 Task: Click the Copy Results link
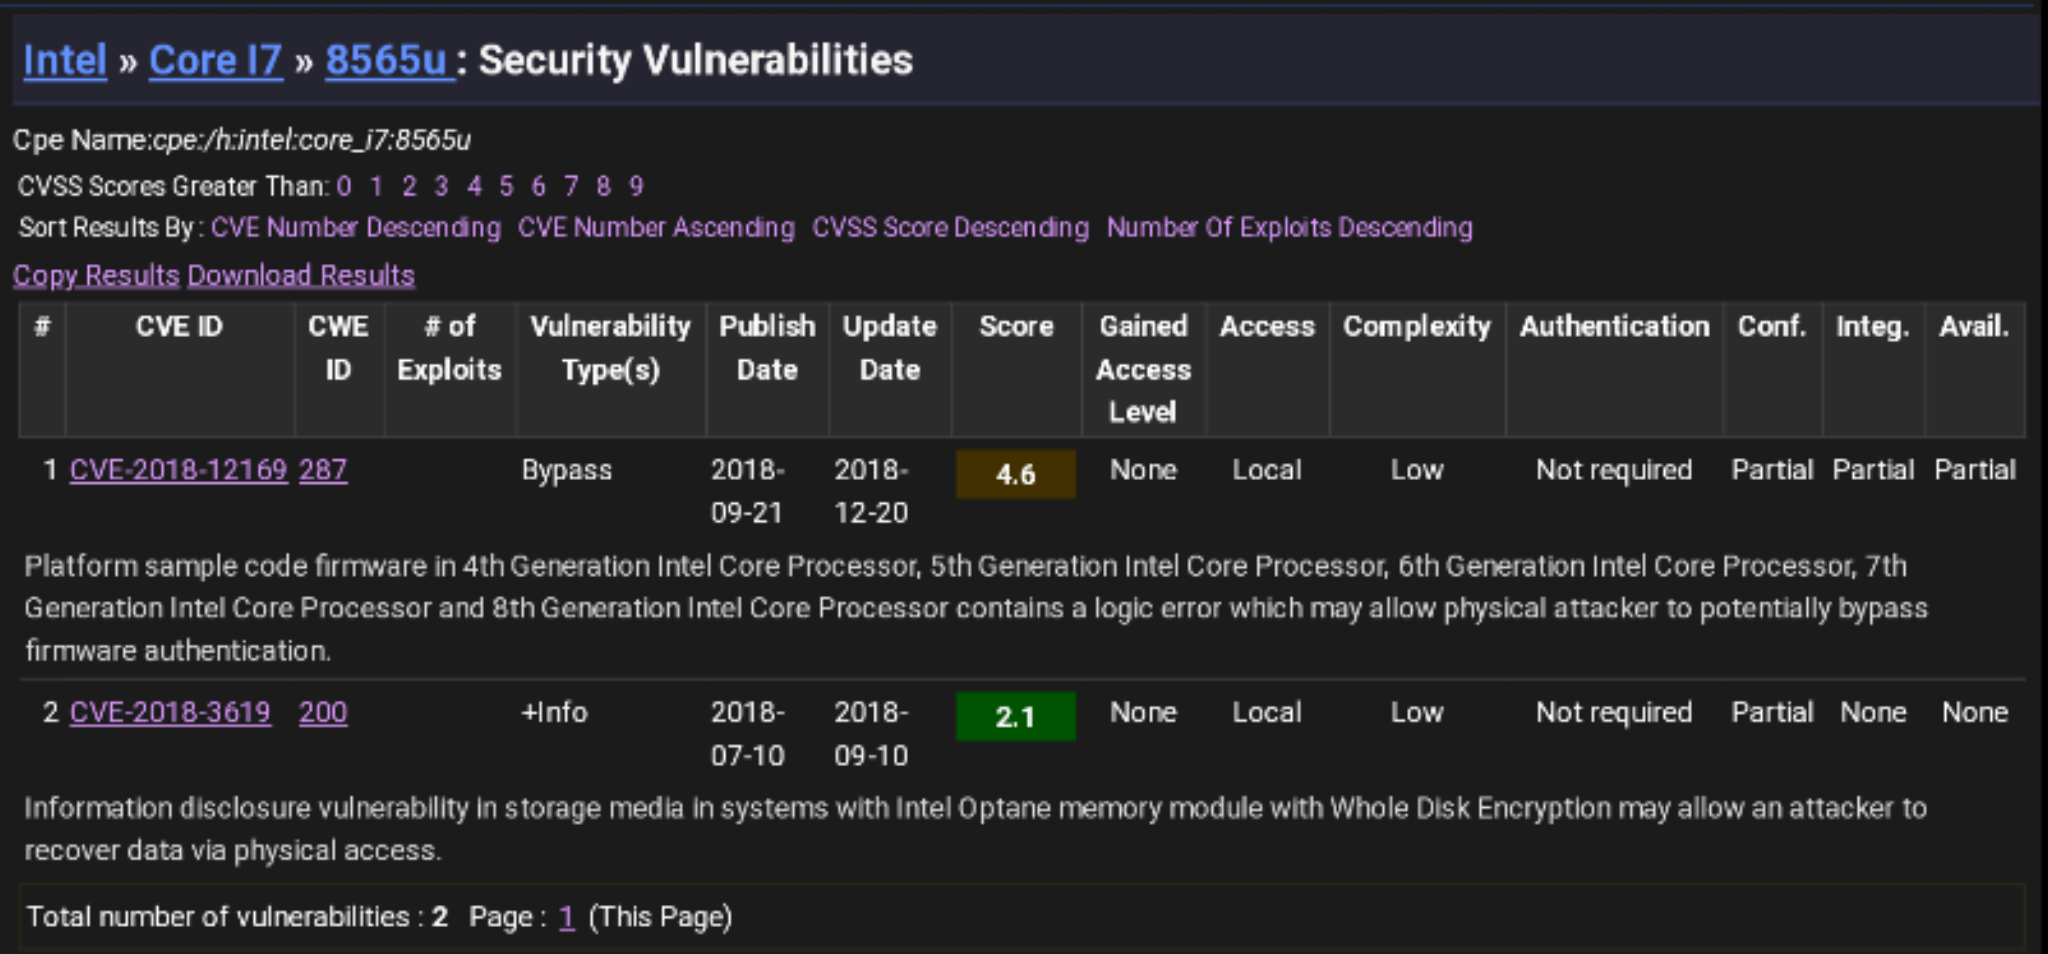96,275
